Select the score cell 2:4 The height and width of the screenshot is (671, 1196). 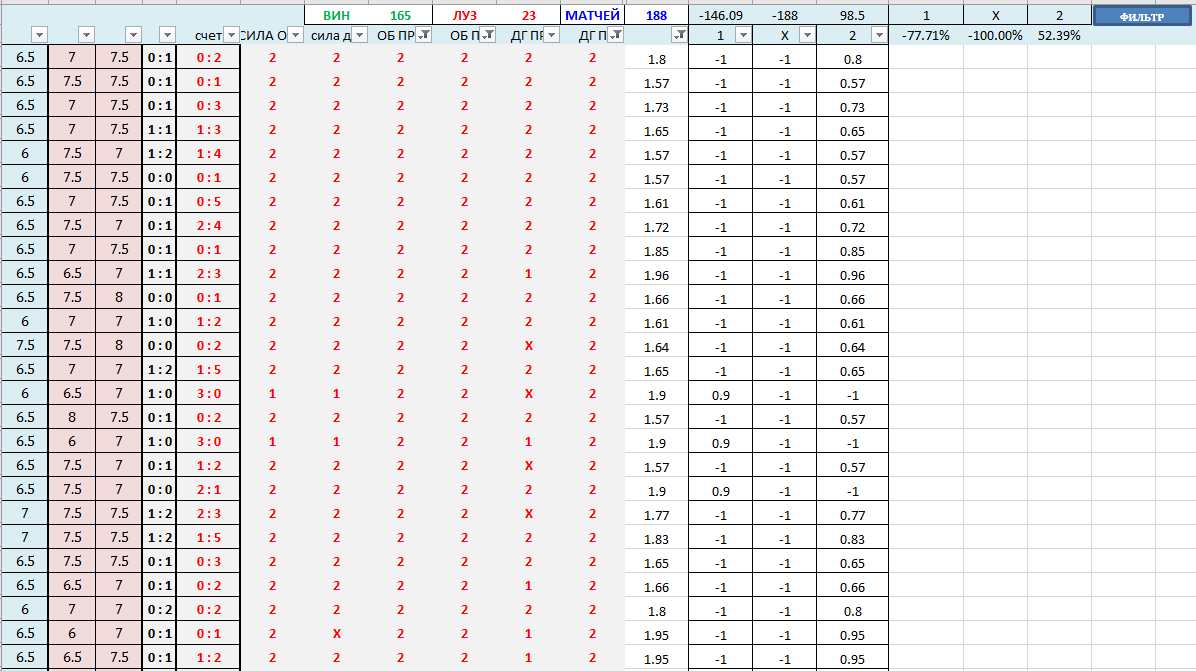pyautogui.click(x=208, y=226)
